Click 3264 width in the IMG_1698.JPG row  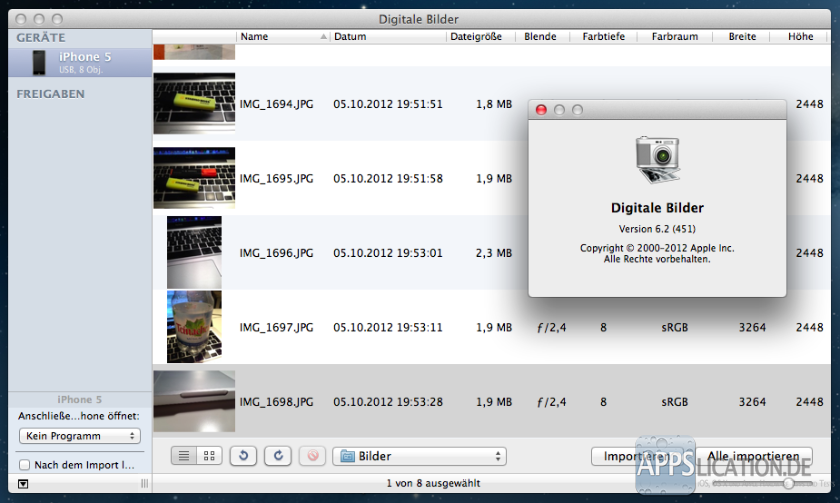752,402
